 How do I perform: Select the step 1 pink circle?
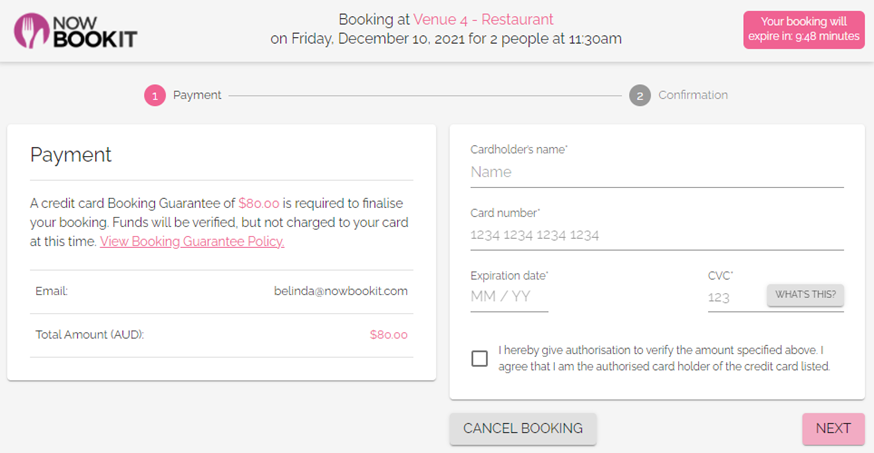point(154,95)
